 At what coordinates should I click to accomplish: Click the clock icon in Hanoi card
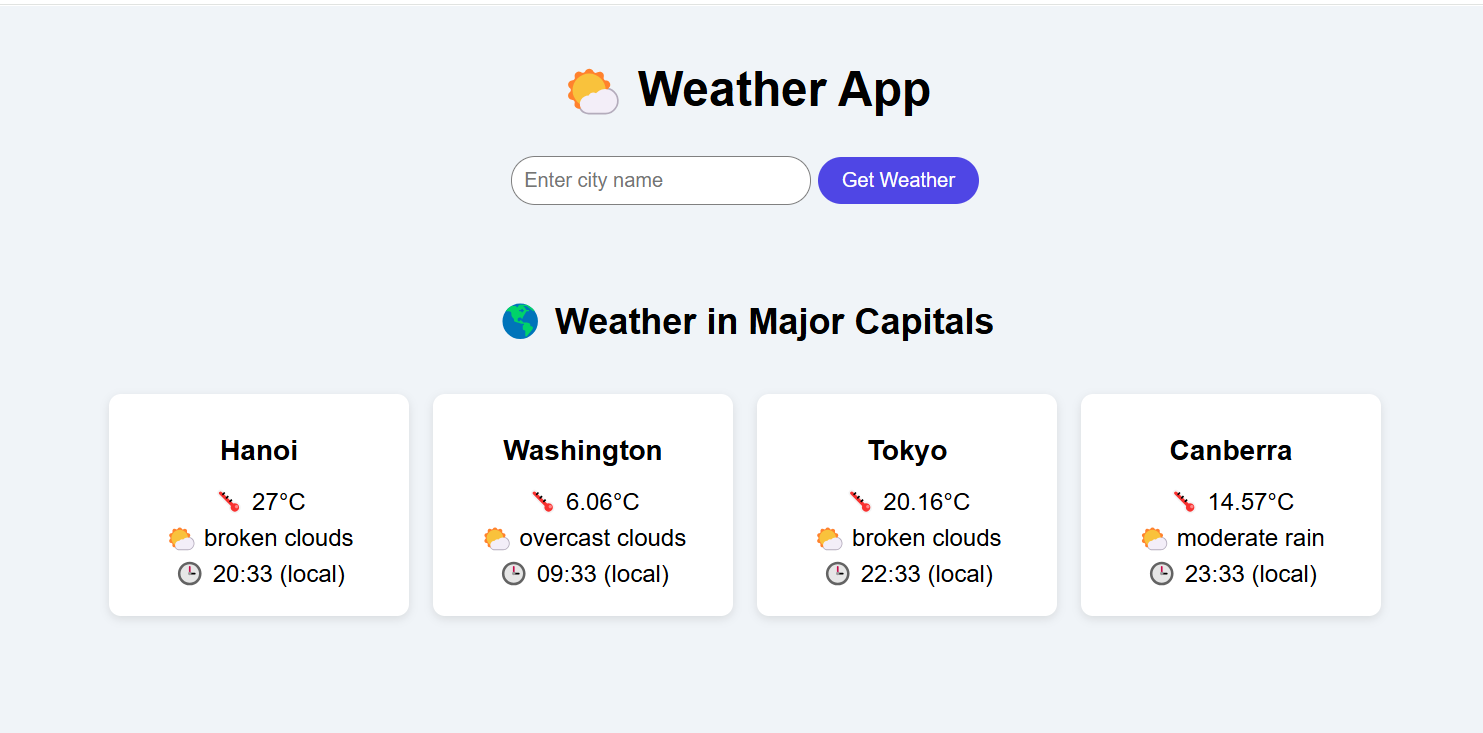point(190,574)
